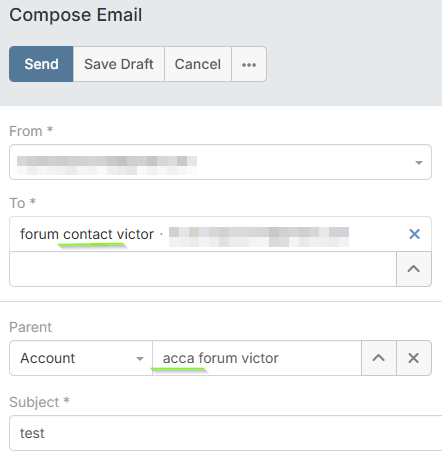Remove forum contact victor from recipients

click(x=414, y=234)
